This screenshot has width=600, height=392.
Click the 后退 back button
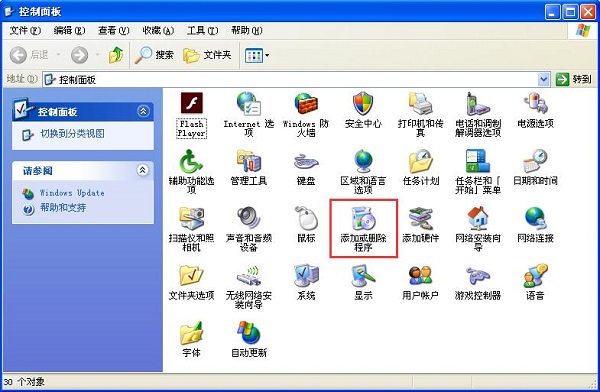pyautogui.click(x=30, y=56)
